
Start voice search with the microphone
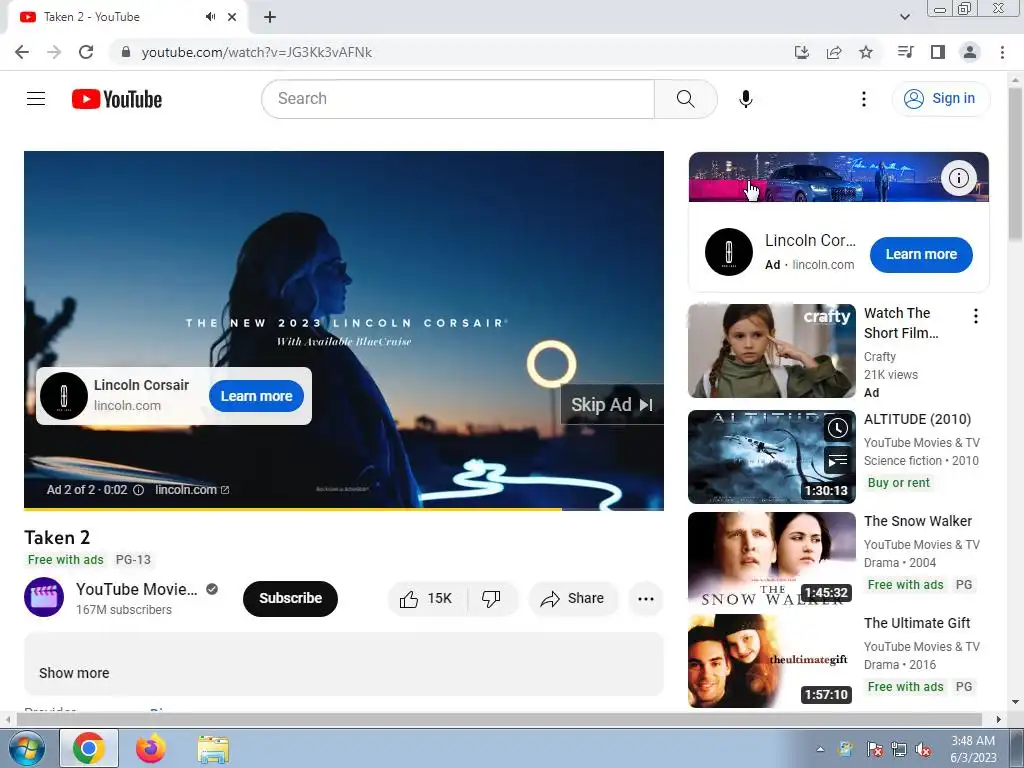(x=745, y=99)
